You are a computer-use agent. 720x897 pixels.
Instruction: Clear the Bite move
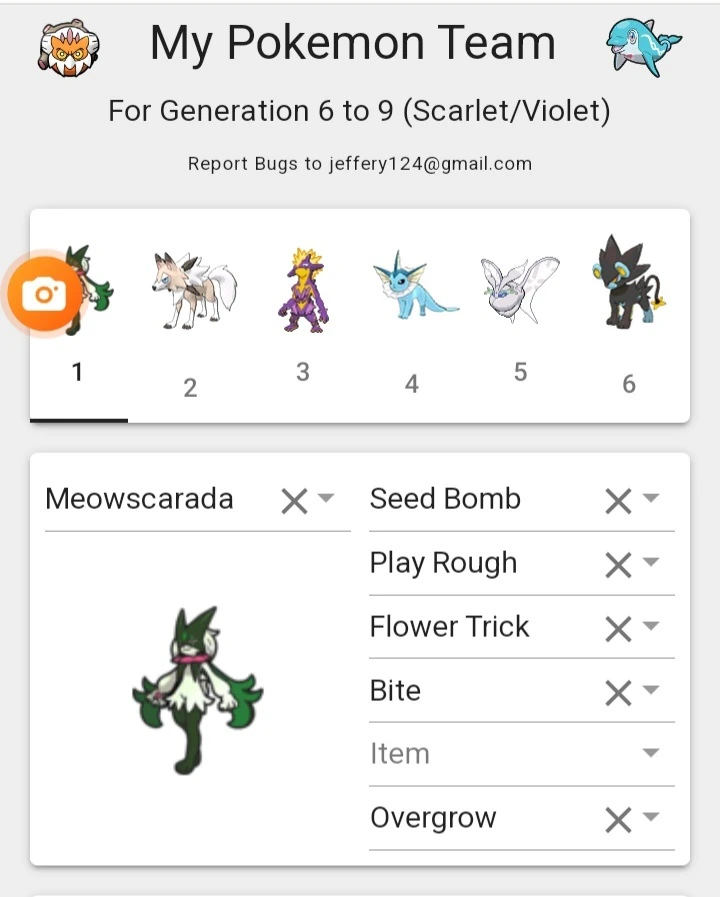620,690
